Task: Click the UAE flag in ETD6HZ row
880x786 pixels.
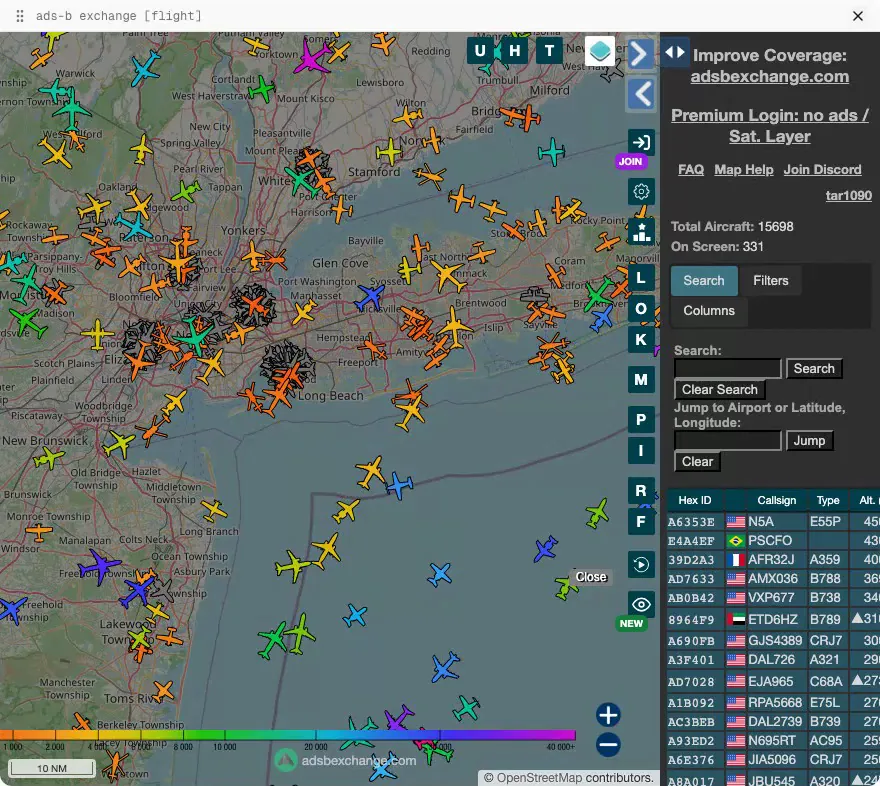Action: [x=735, y=619]
